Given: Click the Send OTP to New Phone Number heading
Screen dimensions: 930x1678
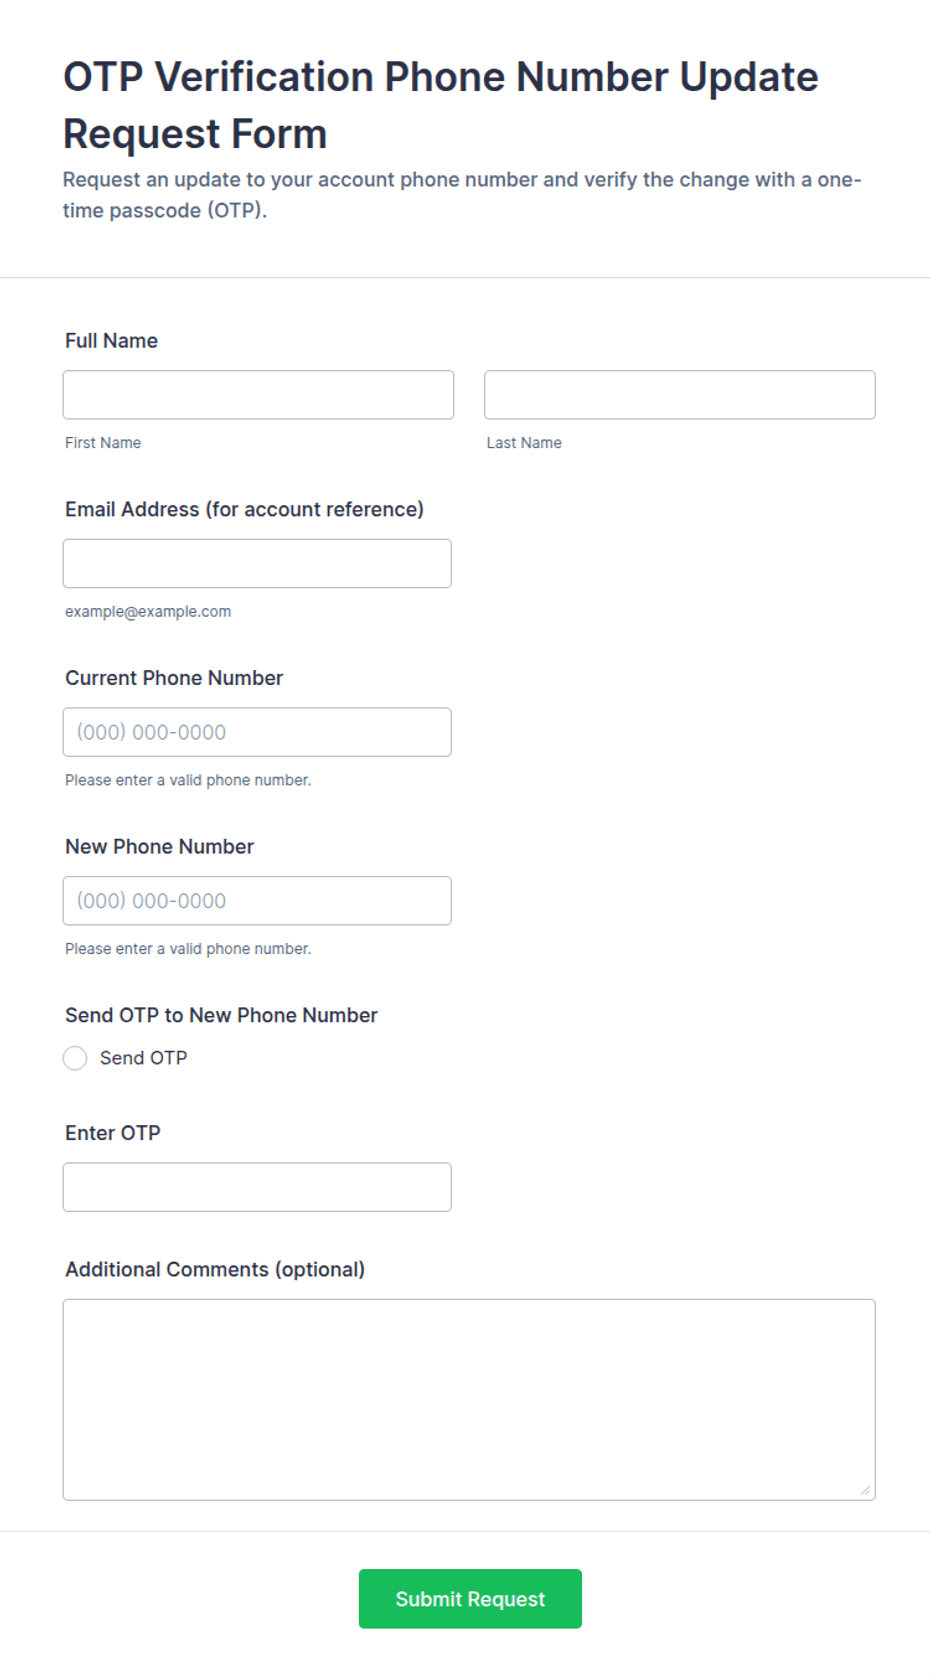Looking at the screenshot, I should coord(221,1016).
